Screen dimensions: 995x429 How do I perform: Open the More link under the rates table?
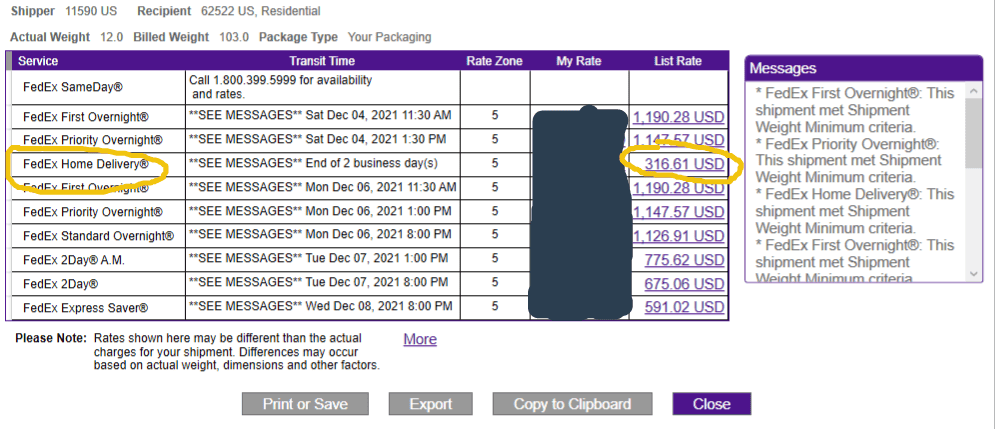[420, 340]
